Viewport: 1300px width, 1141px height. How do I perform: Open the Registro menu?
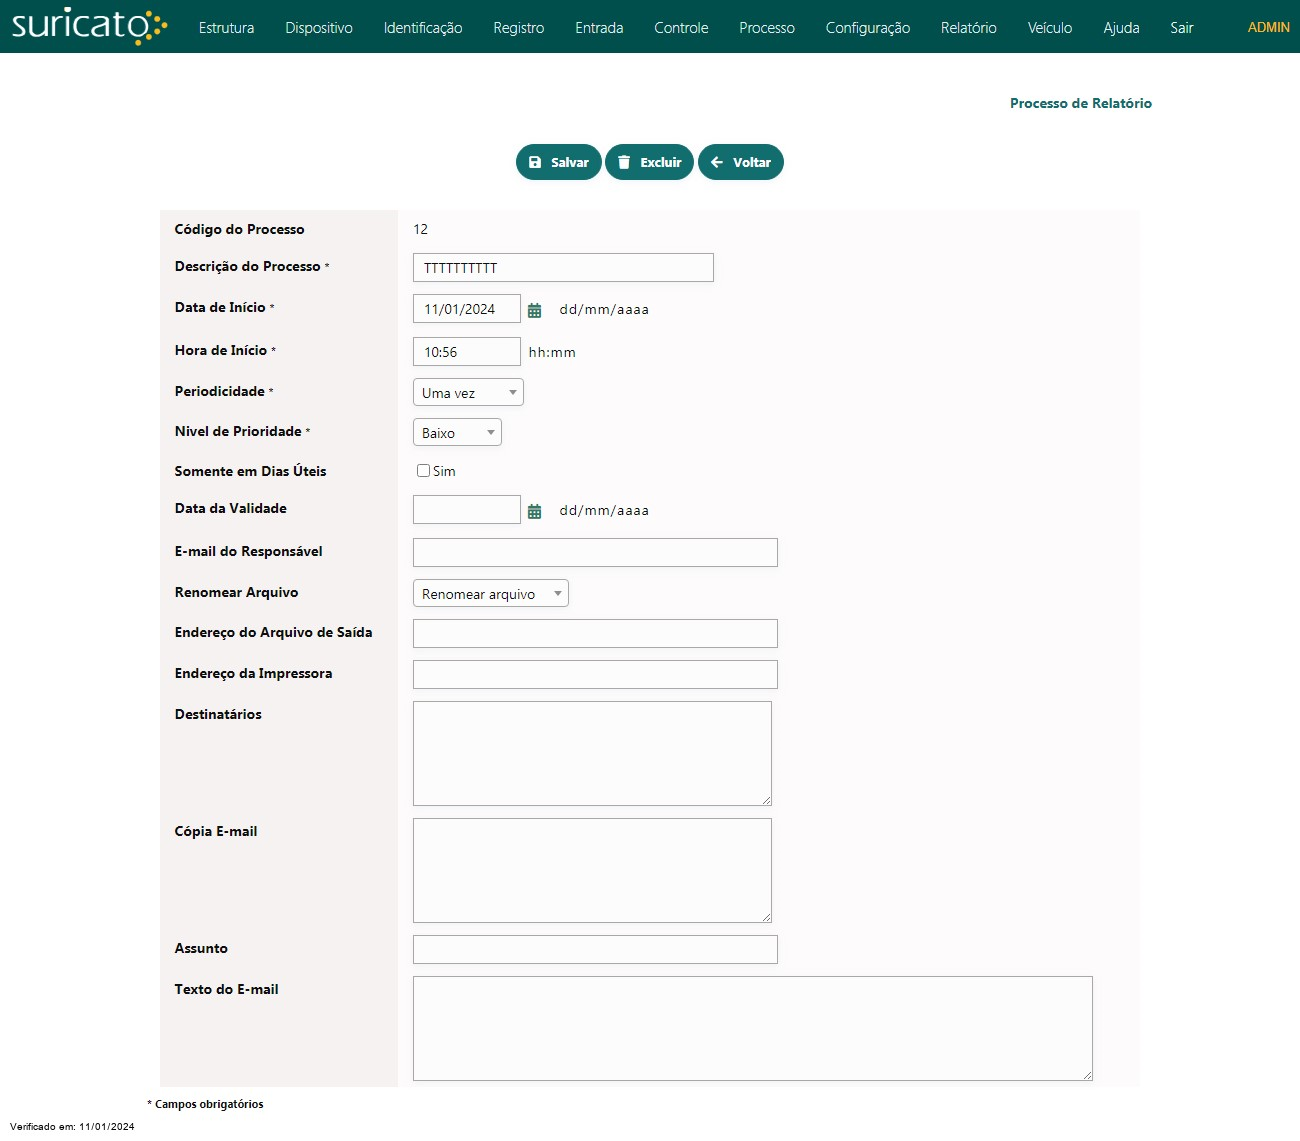click(x=519, y=28)
